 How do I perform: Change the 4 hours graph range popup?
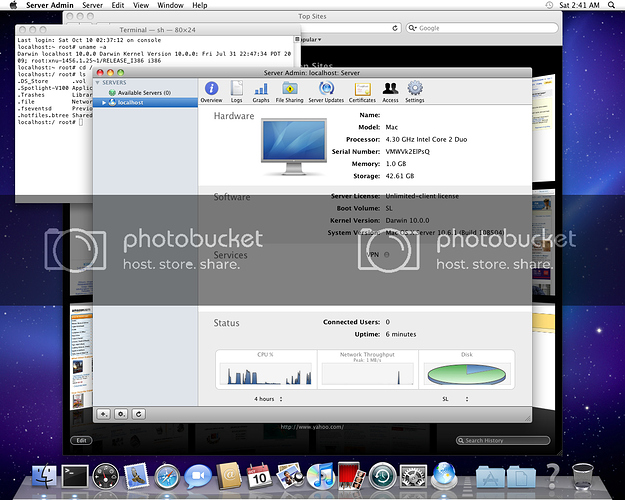tap(268, 399)
